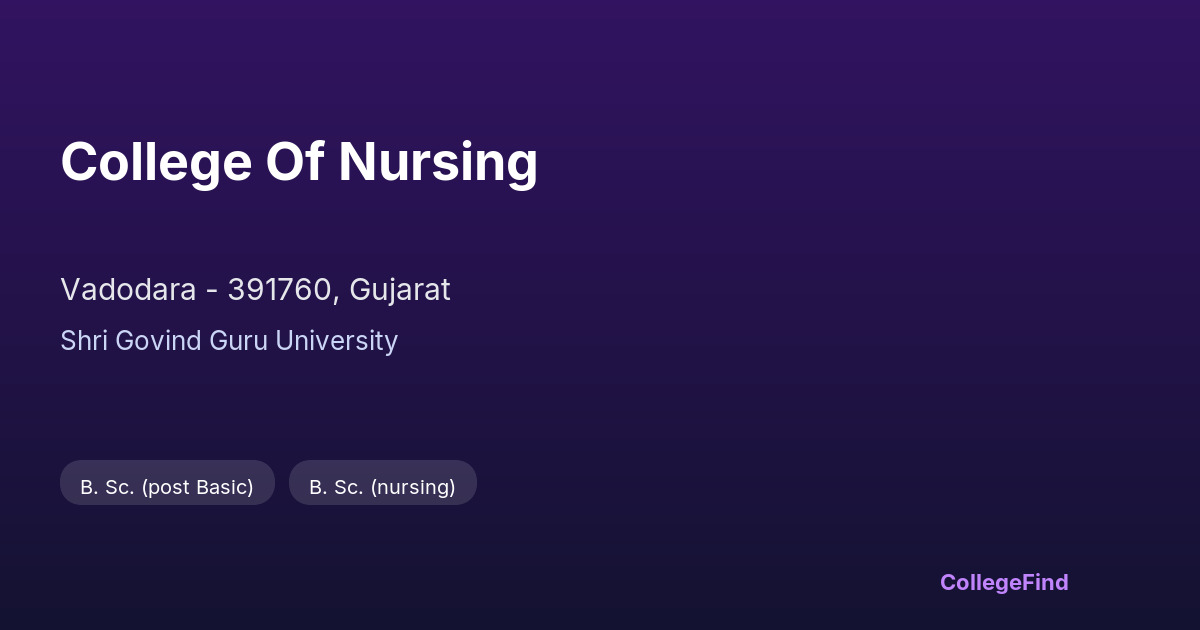The width and height of the screenshot is (1200, 630).
Task: Click the word "University" in the affiliation line
Action: click(336, 341)
